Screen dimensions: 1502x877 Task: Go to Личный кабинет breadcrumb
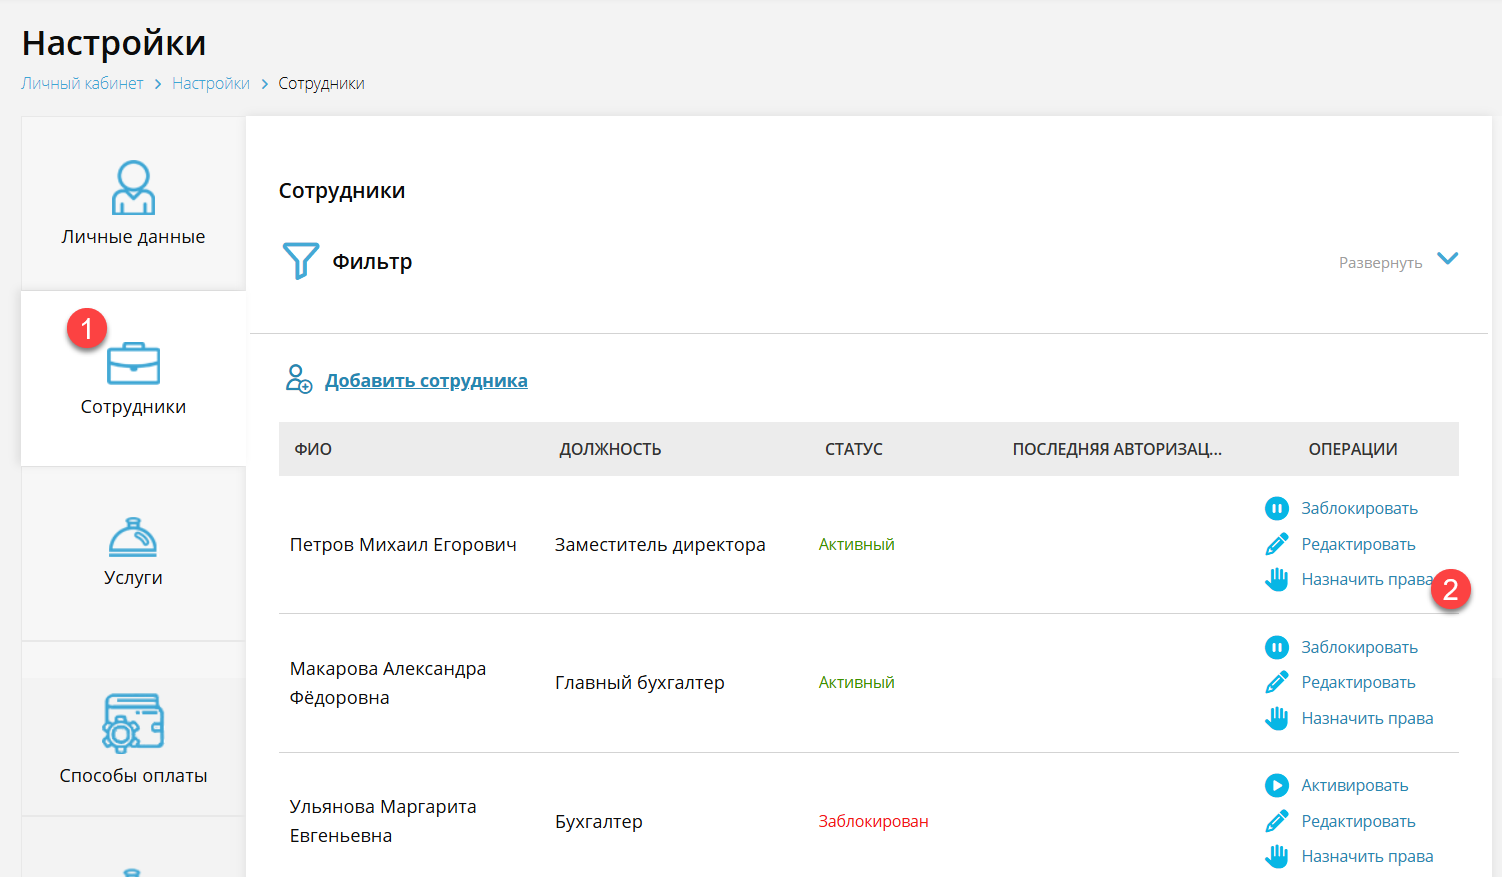click(82, 84)
